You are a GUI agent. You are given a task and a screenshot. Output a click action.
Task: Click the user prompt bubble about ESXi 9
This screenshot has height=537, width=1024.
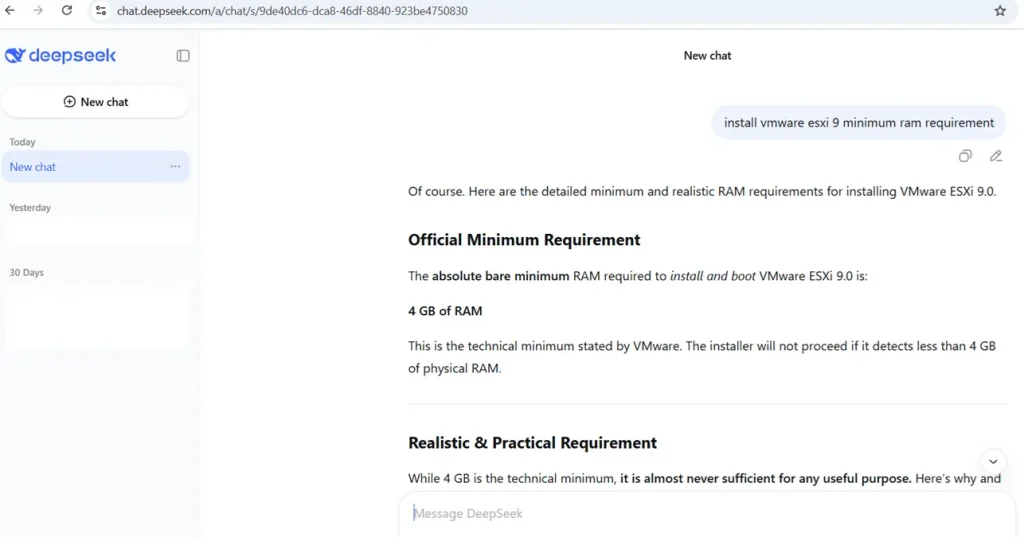click(858, 123)
